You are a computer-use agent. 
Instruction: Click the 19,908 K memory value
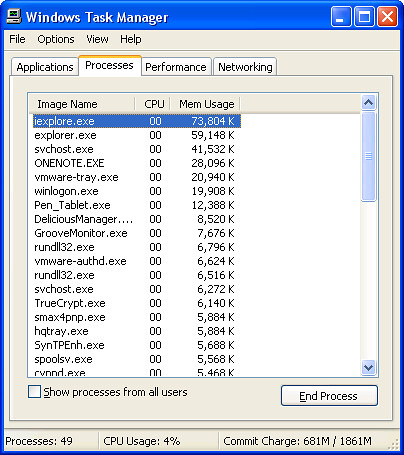tap(213, 191)
